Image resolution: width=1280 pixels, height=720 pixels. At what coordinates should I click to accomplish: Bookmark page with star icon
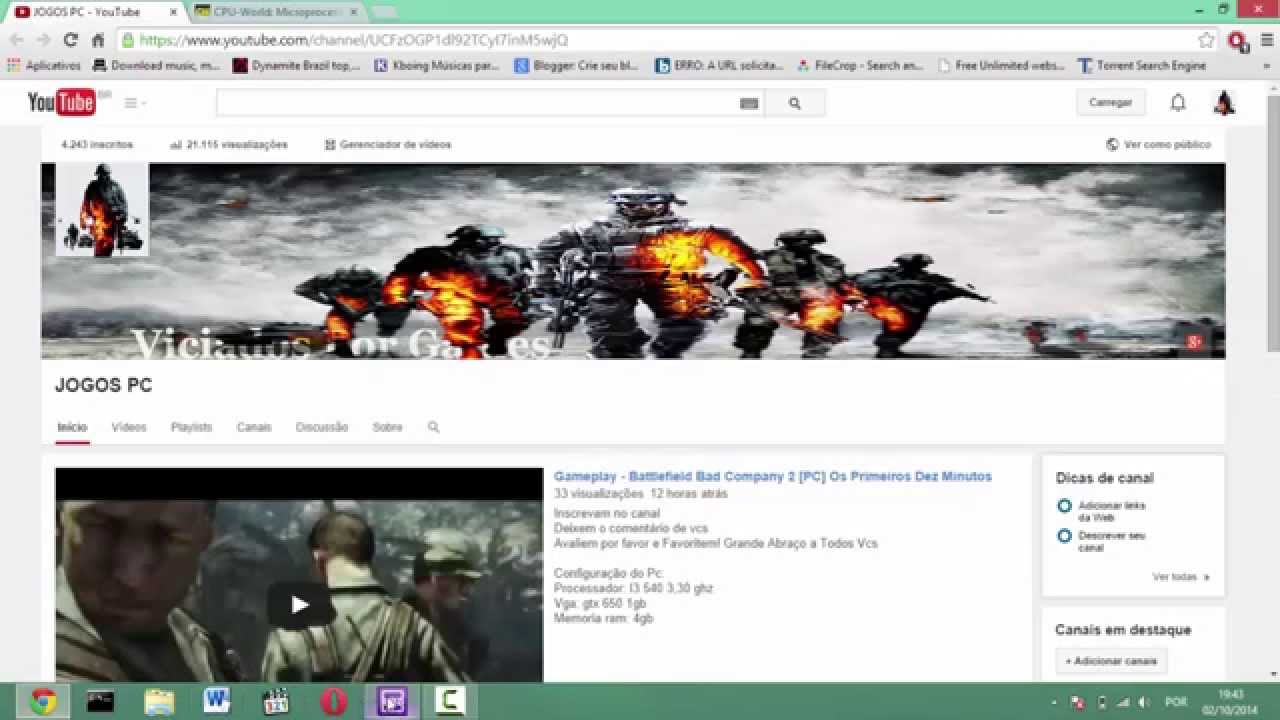[1206, 40]
